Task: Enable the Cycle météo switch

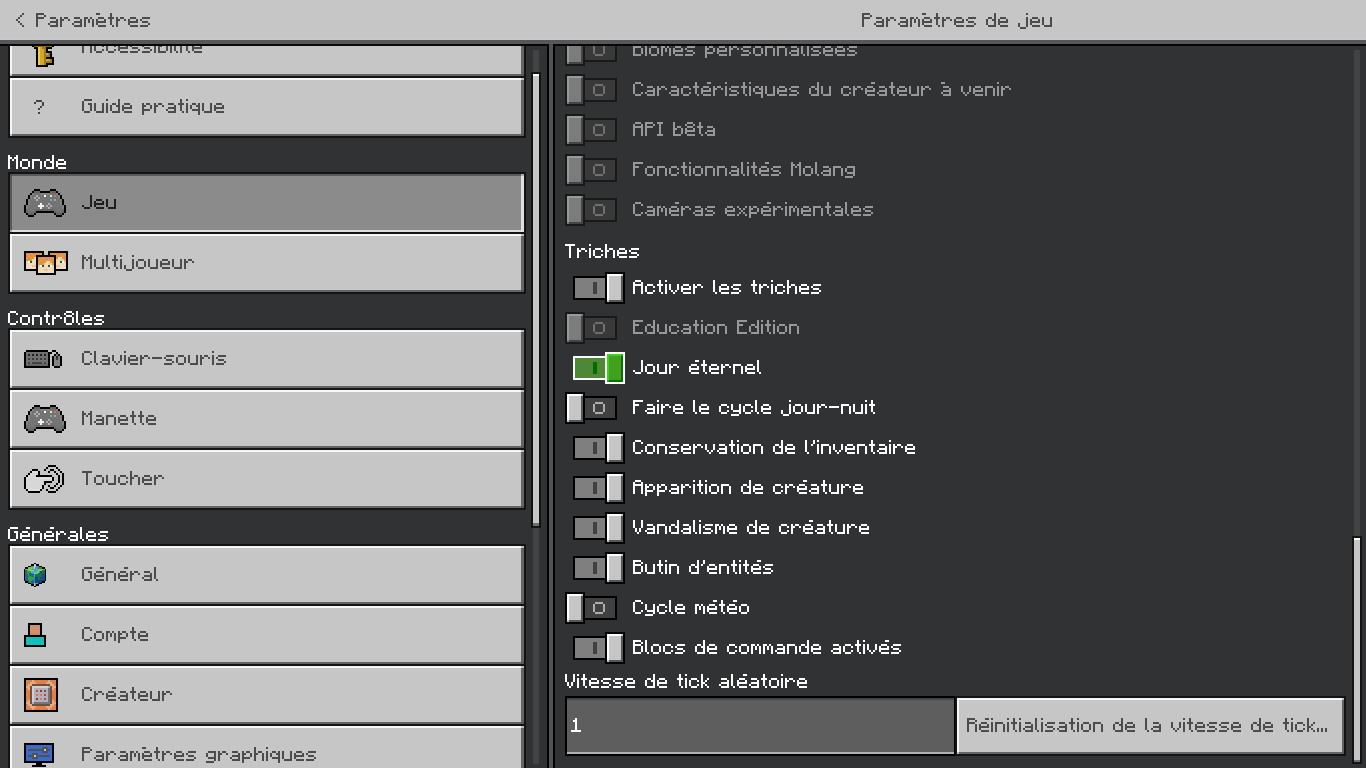Action: (x=591, y=608)
